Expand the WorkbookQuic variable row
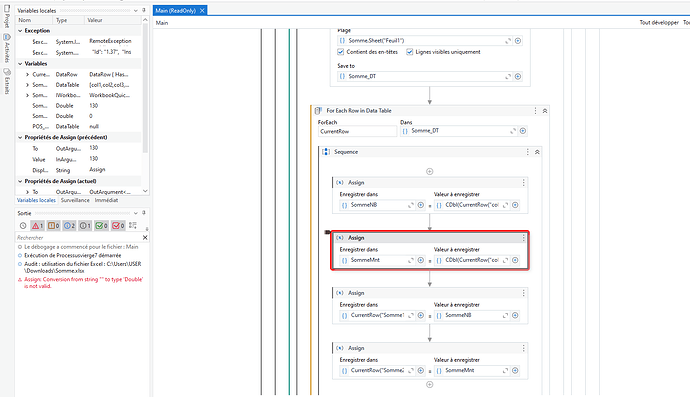Viewport: 690px width, 397px height. click(x=27, y=95)
